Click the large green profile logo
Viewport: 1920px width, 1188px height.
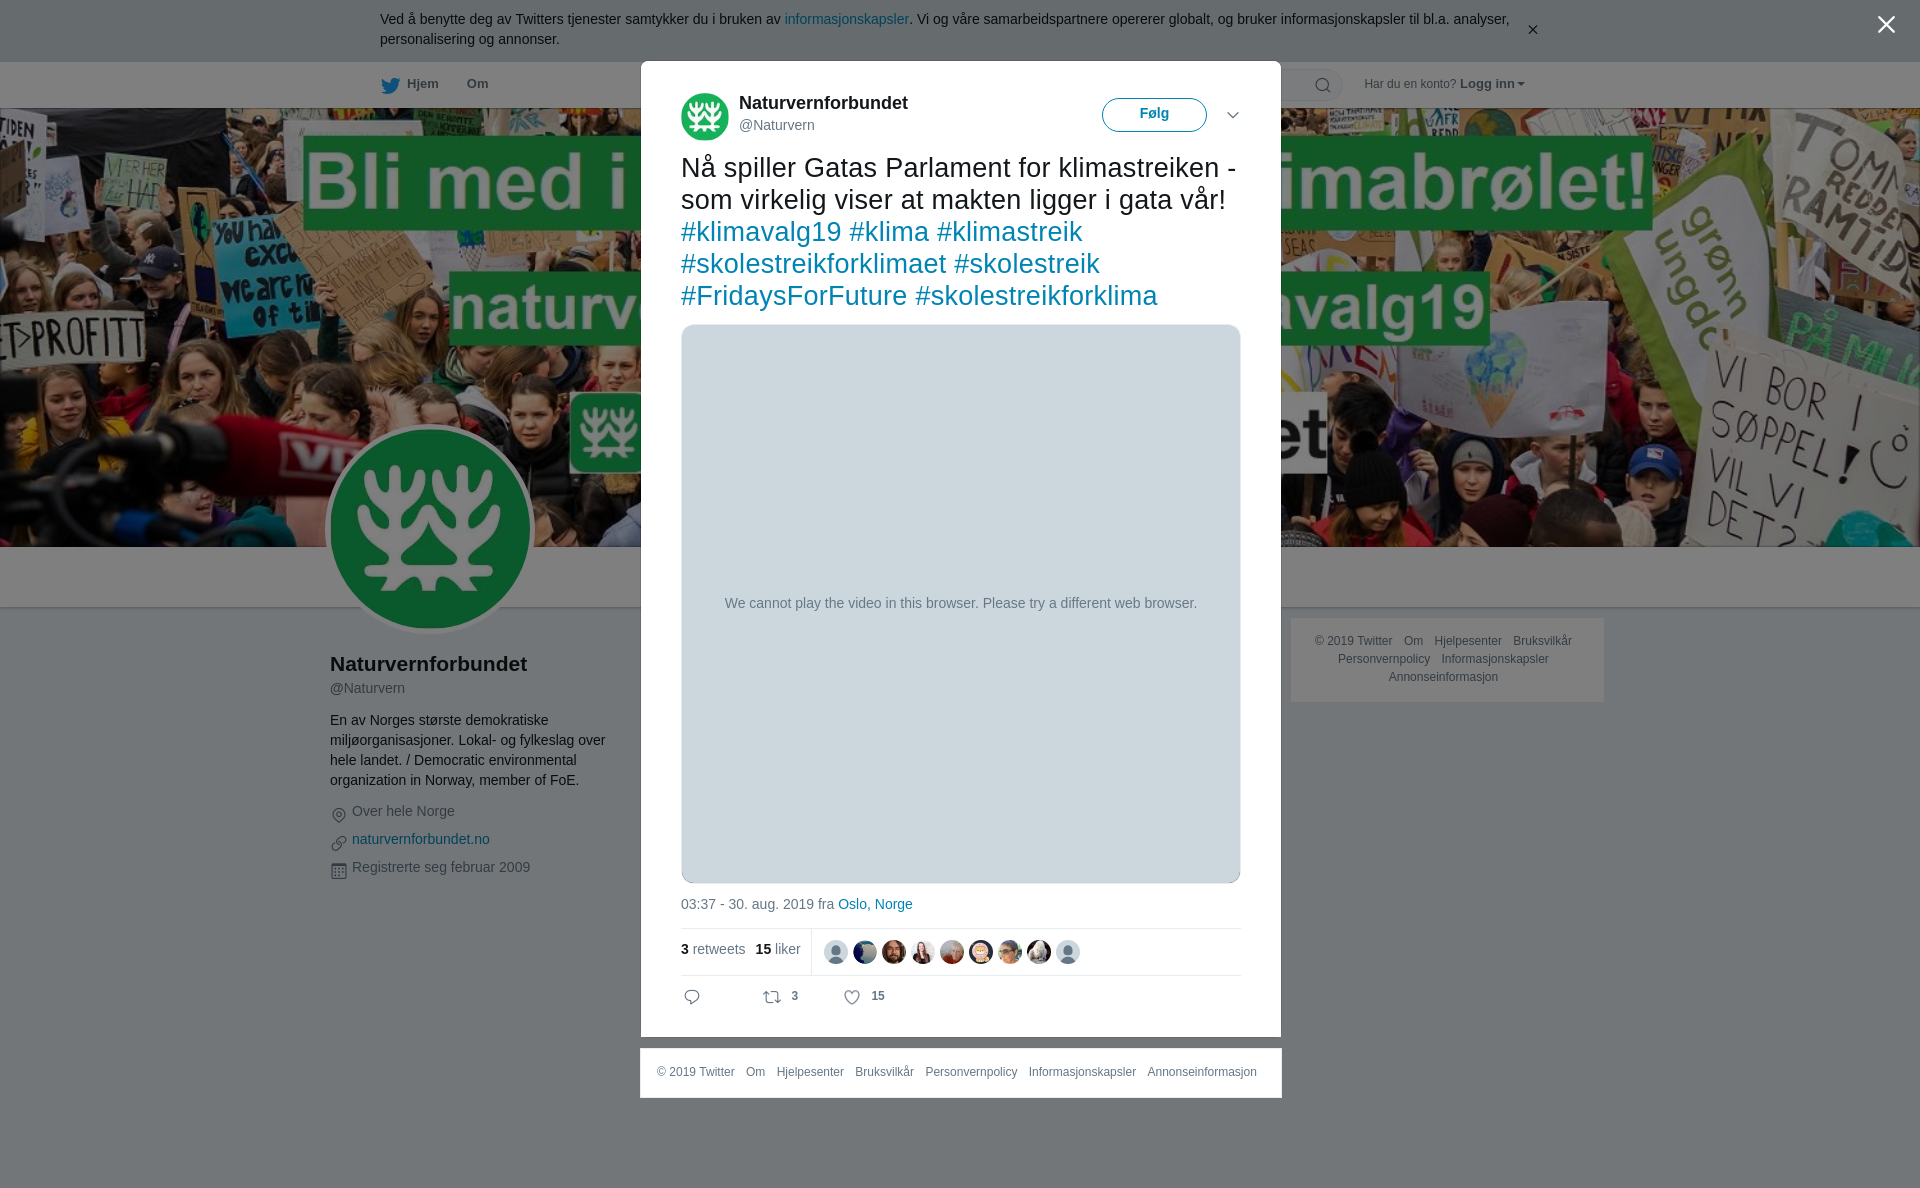point(430,529)
